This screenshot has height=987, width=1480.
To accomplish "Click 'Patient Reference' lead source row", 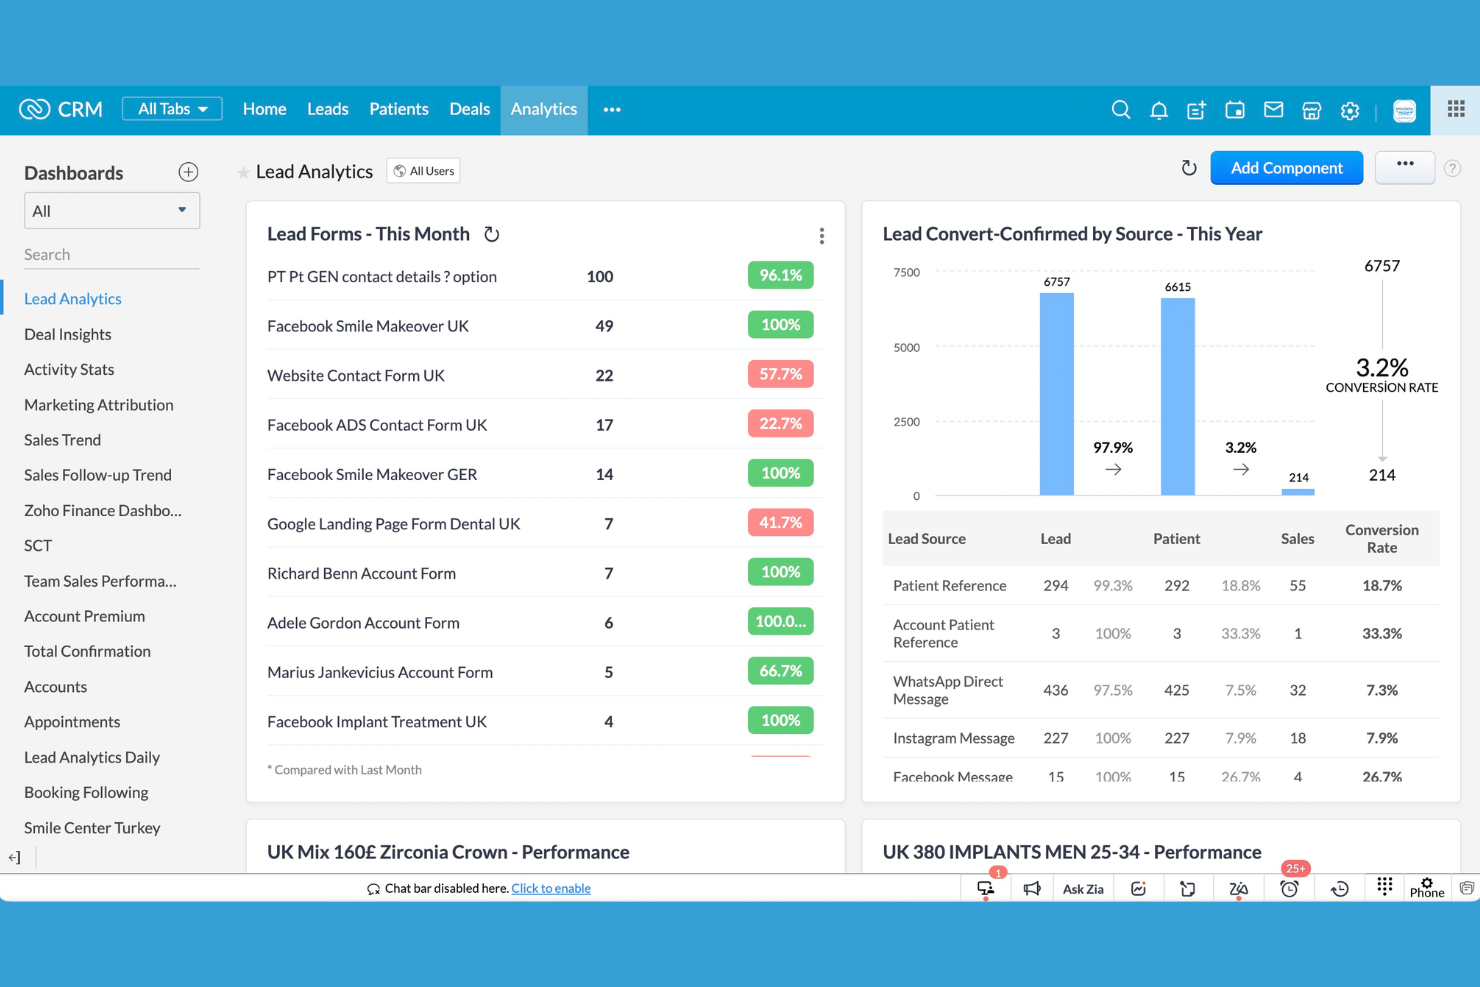I will click(x=1161, y=586).
